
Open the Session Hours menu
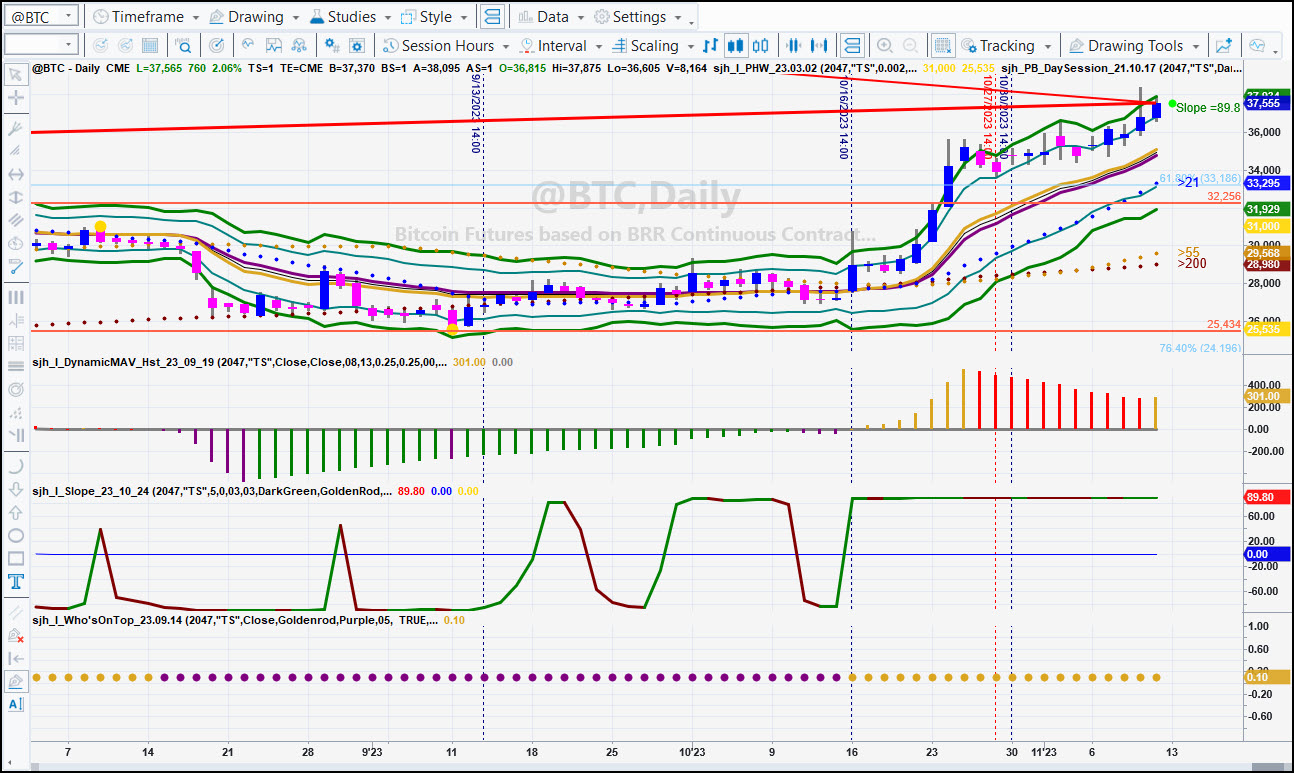446,46
